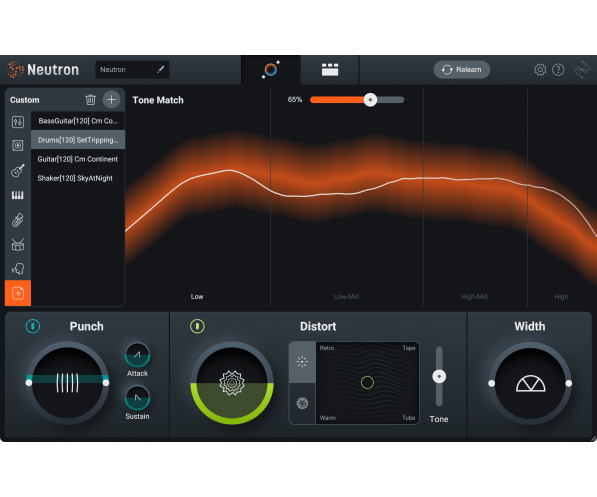Click the vertical Tone slider handle
597x497 pixels.
[x=439, y=376]
